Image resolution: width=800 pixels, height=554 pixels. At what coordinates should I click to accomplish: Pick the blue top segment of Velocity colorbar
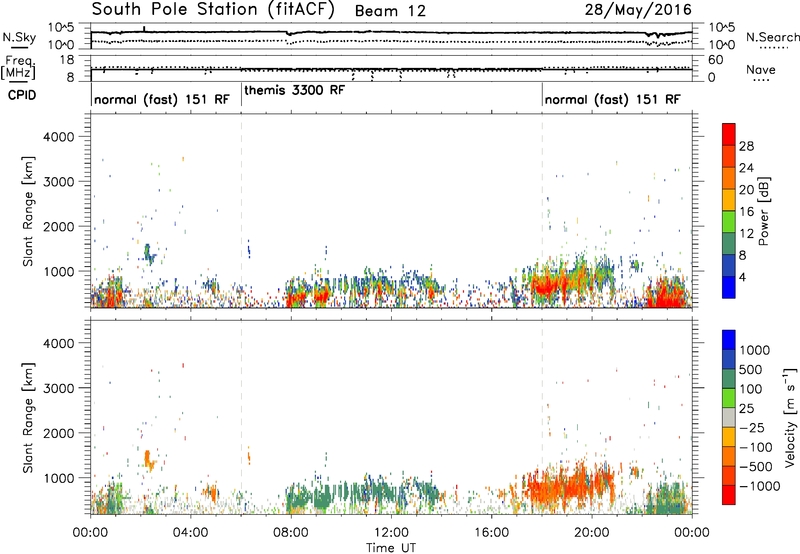click(729, 340)
